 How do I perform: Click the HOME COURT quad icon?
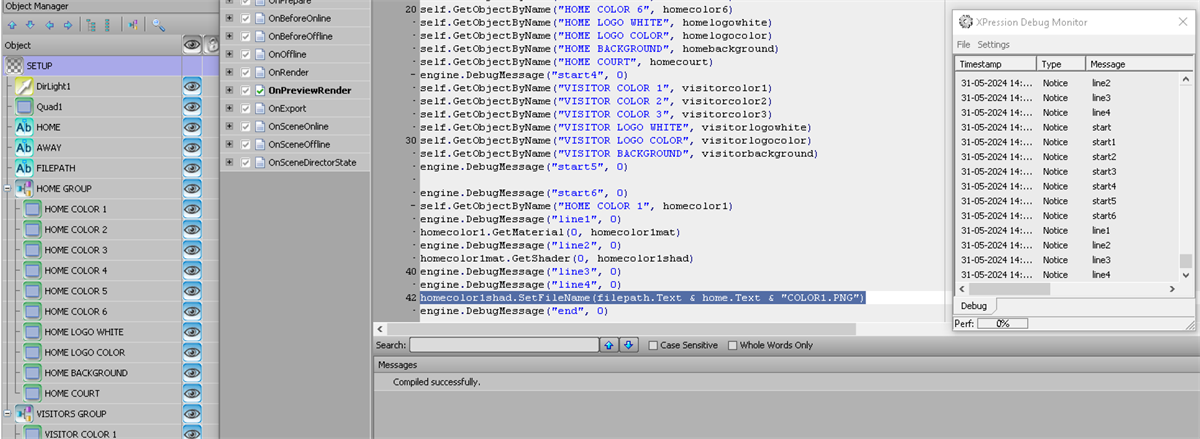click(32, 393)
